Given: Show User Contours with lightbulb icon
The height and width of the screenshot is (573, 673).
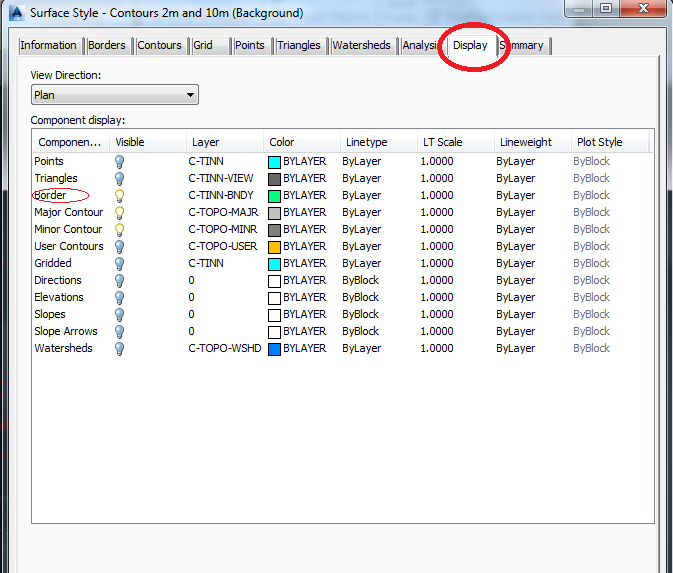Looking at the screenshot, I should (x=120, y=246).
